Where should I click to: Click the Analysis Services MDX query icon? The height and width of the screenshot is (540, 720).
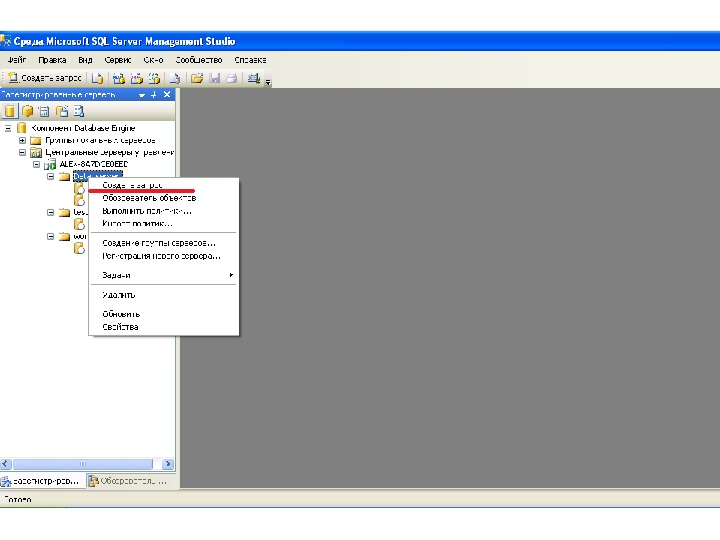click(x=119, y=79)
